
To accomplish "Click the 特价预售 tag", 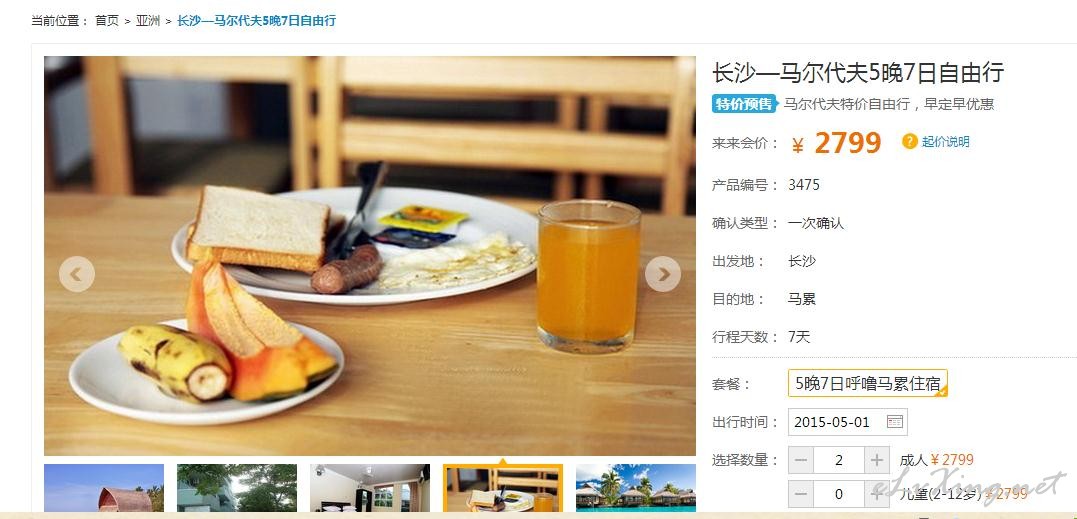I will coord(744,104).
